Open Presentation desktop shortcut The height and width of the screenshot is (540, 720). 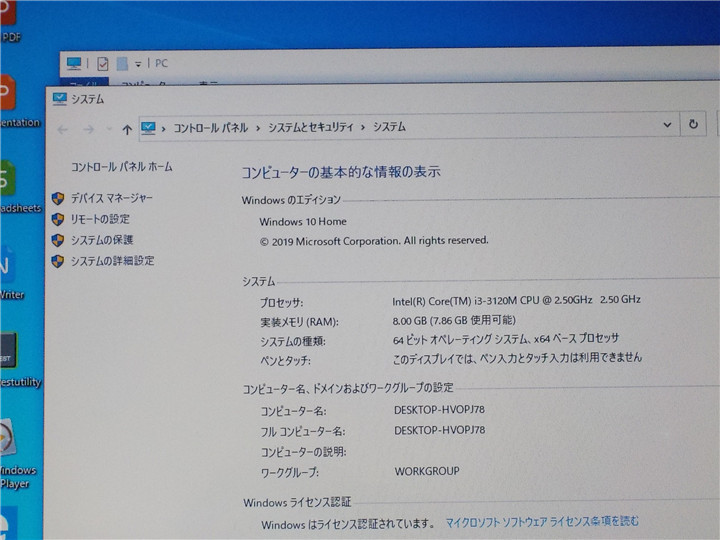[x=18, y=101]
